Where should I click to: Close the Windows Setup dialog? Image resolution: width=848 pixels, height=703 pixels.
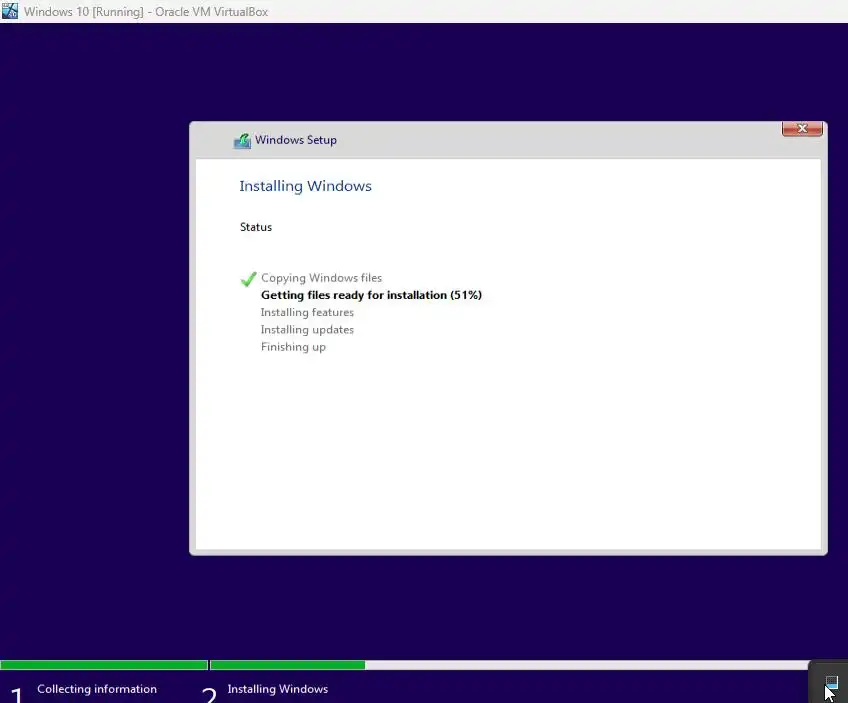pos(802,129)
